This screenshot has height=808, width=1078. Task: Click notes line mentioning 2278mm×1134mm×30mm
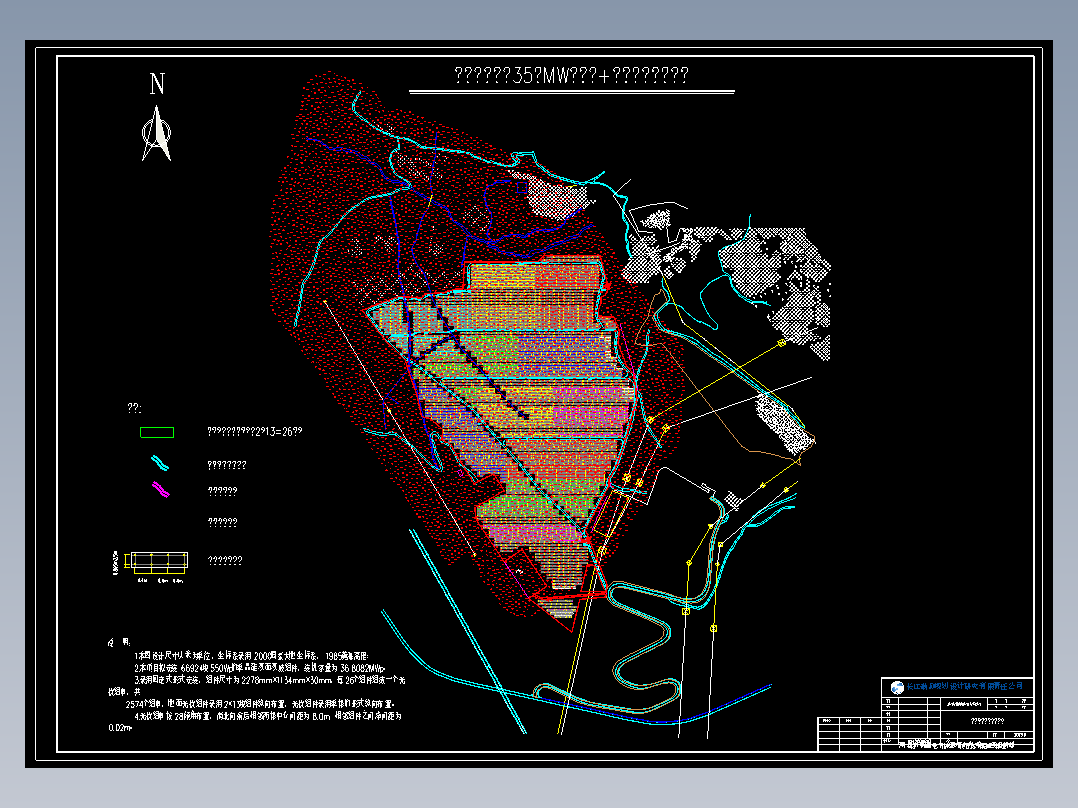point(270,680)
